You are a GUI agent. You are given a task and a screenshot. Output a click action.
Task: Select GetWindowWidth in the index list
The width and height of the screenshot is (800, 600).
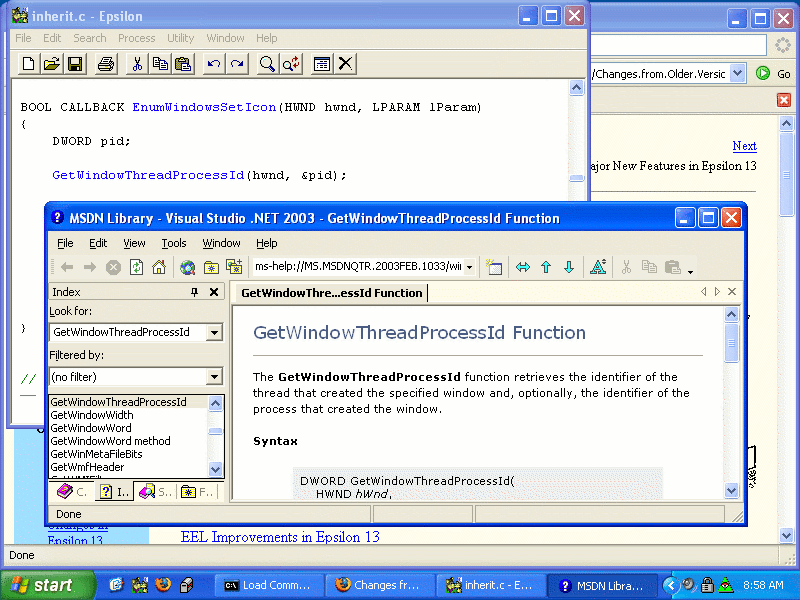click(92, 415)
